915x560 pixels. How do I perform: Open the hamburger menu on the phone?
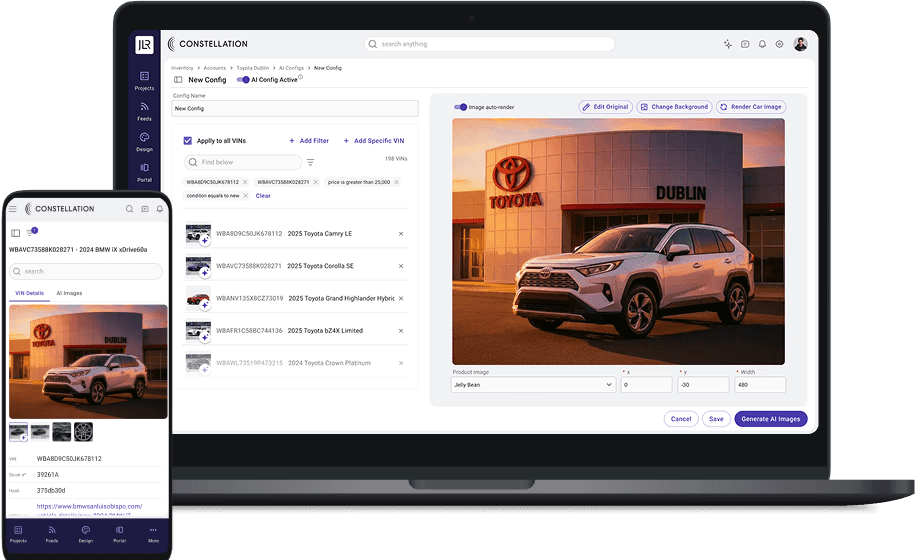point(13,208)
